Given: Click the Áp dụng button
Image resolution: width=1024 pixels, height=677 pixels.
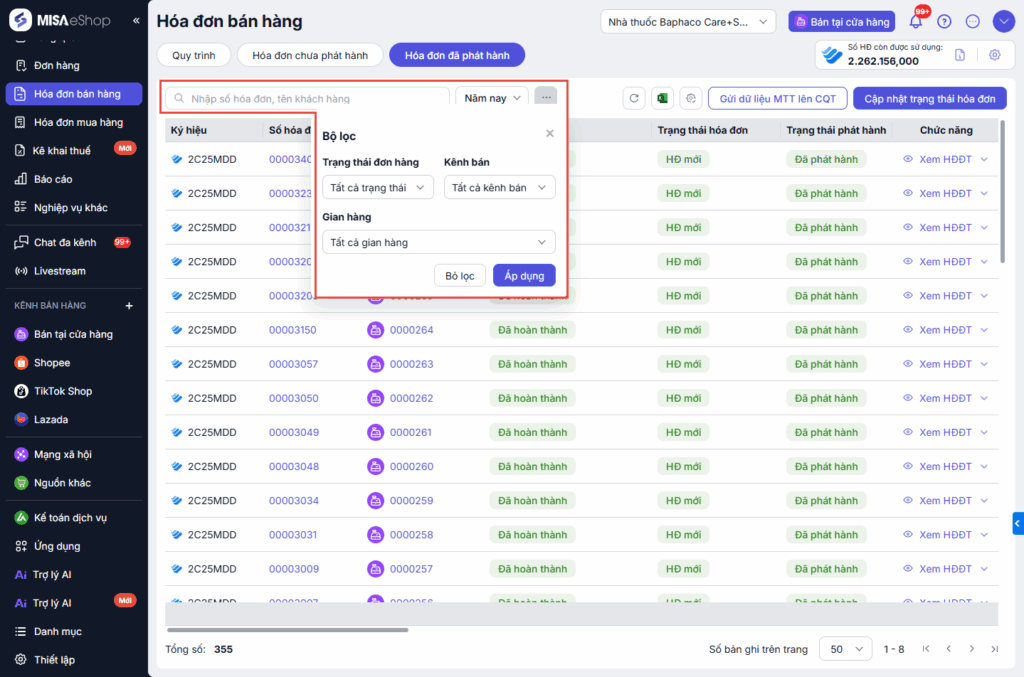Looking at the screenshot, I should tap(524, 275).
